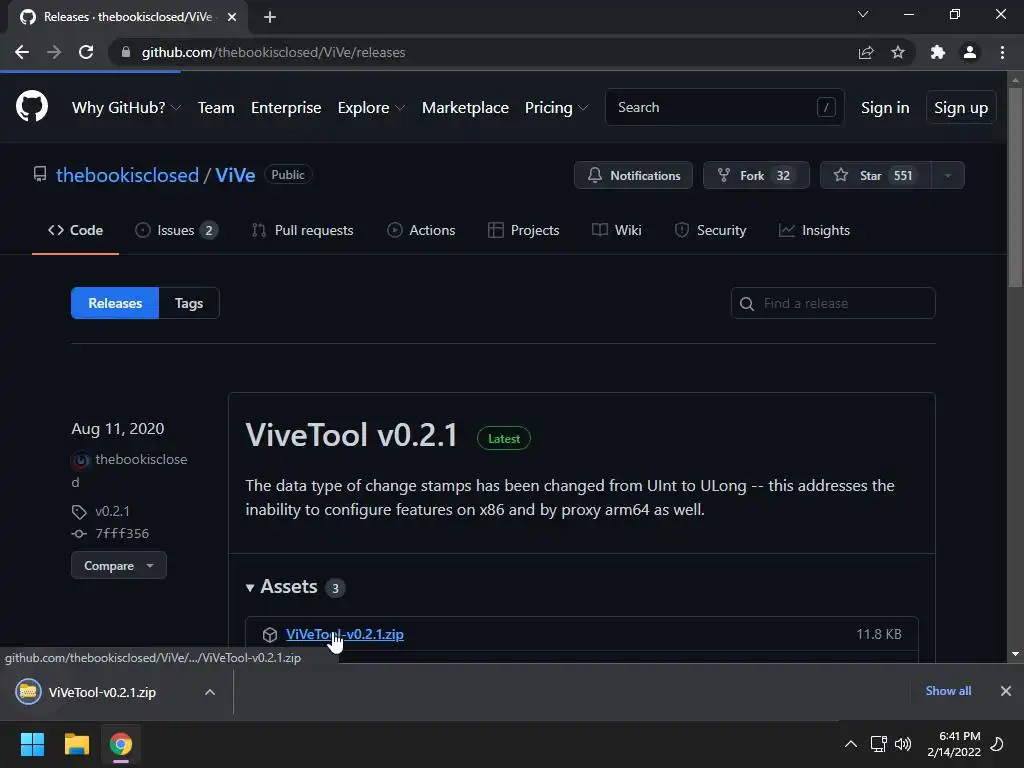
Task: Open the v0.2.1 tag link
Action: point(112,511)
